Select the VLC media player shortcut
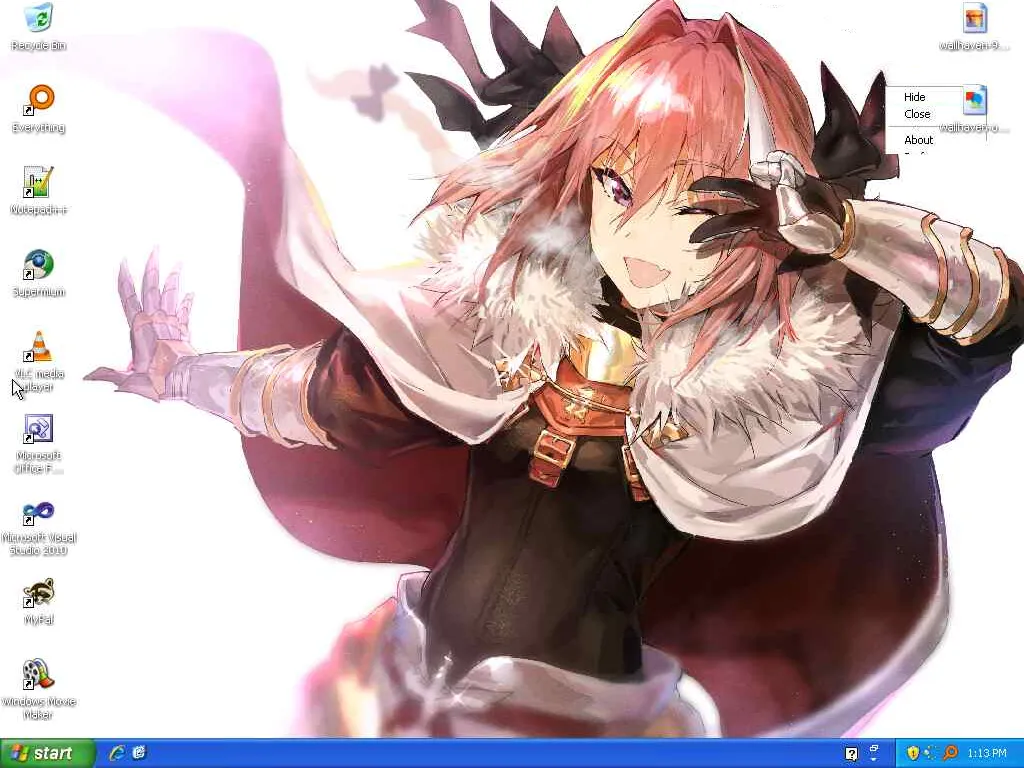This screenshot has height=768, width=1024. tap(39, 361)
